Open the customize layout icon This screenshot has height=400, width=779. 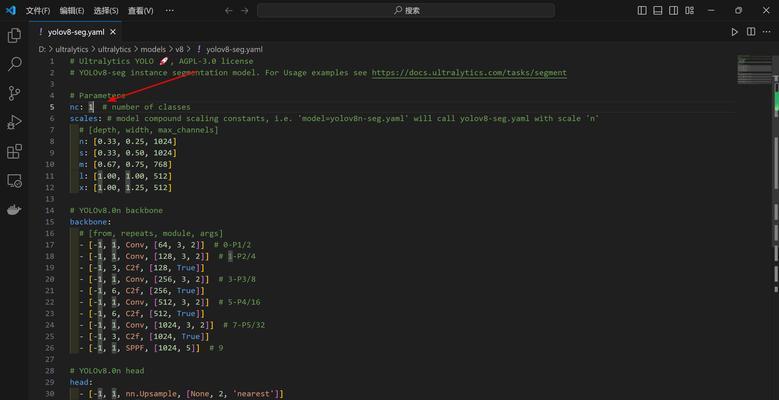(x=689, y=10)
